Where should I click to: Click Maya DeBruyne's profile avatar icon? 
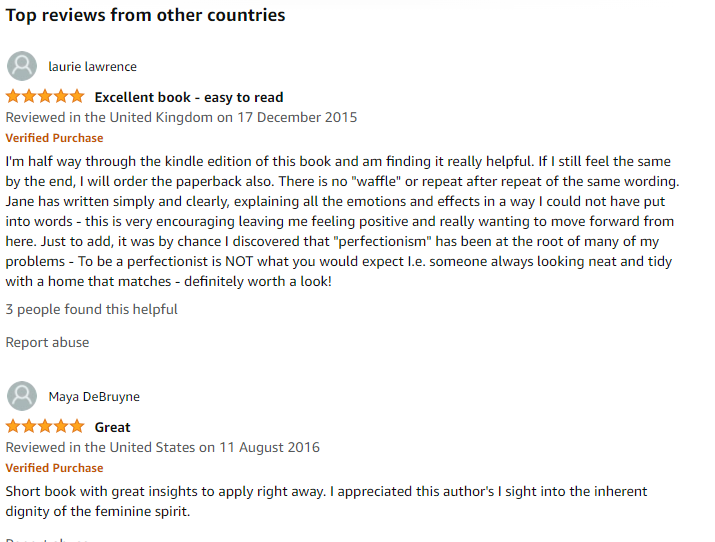22,396
